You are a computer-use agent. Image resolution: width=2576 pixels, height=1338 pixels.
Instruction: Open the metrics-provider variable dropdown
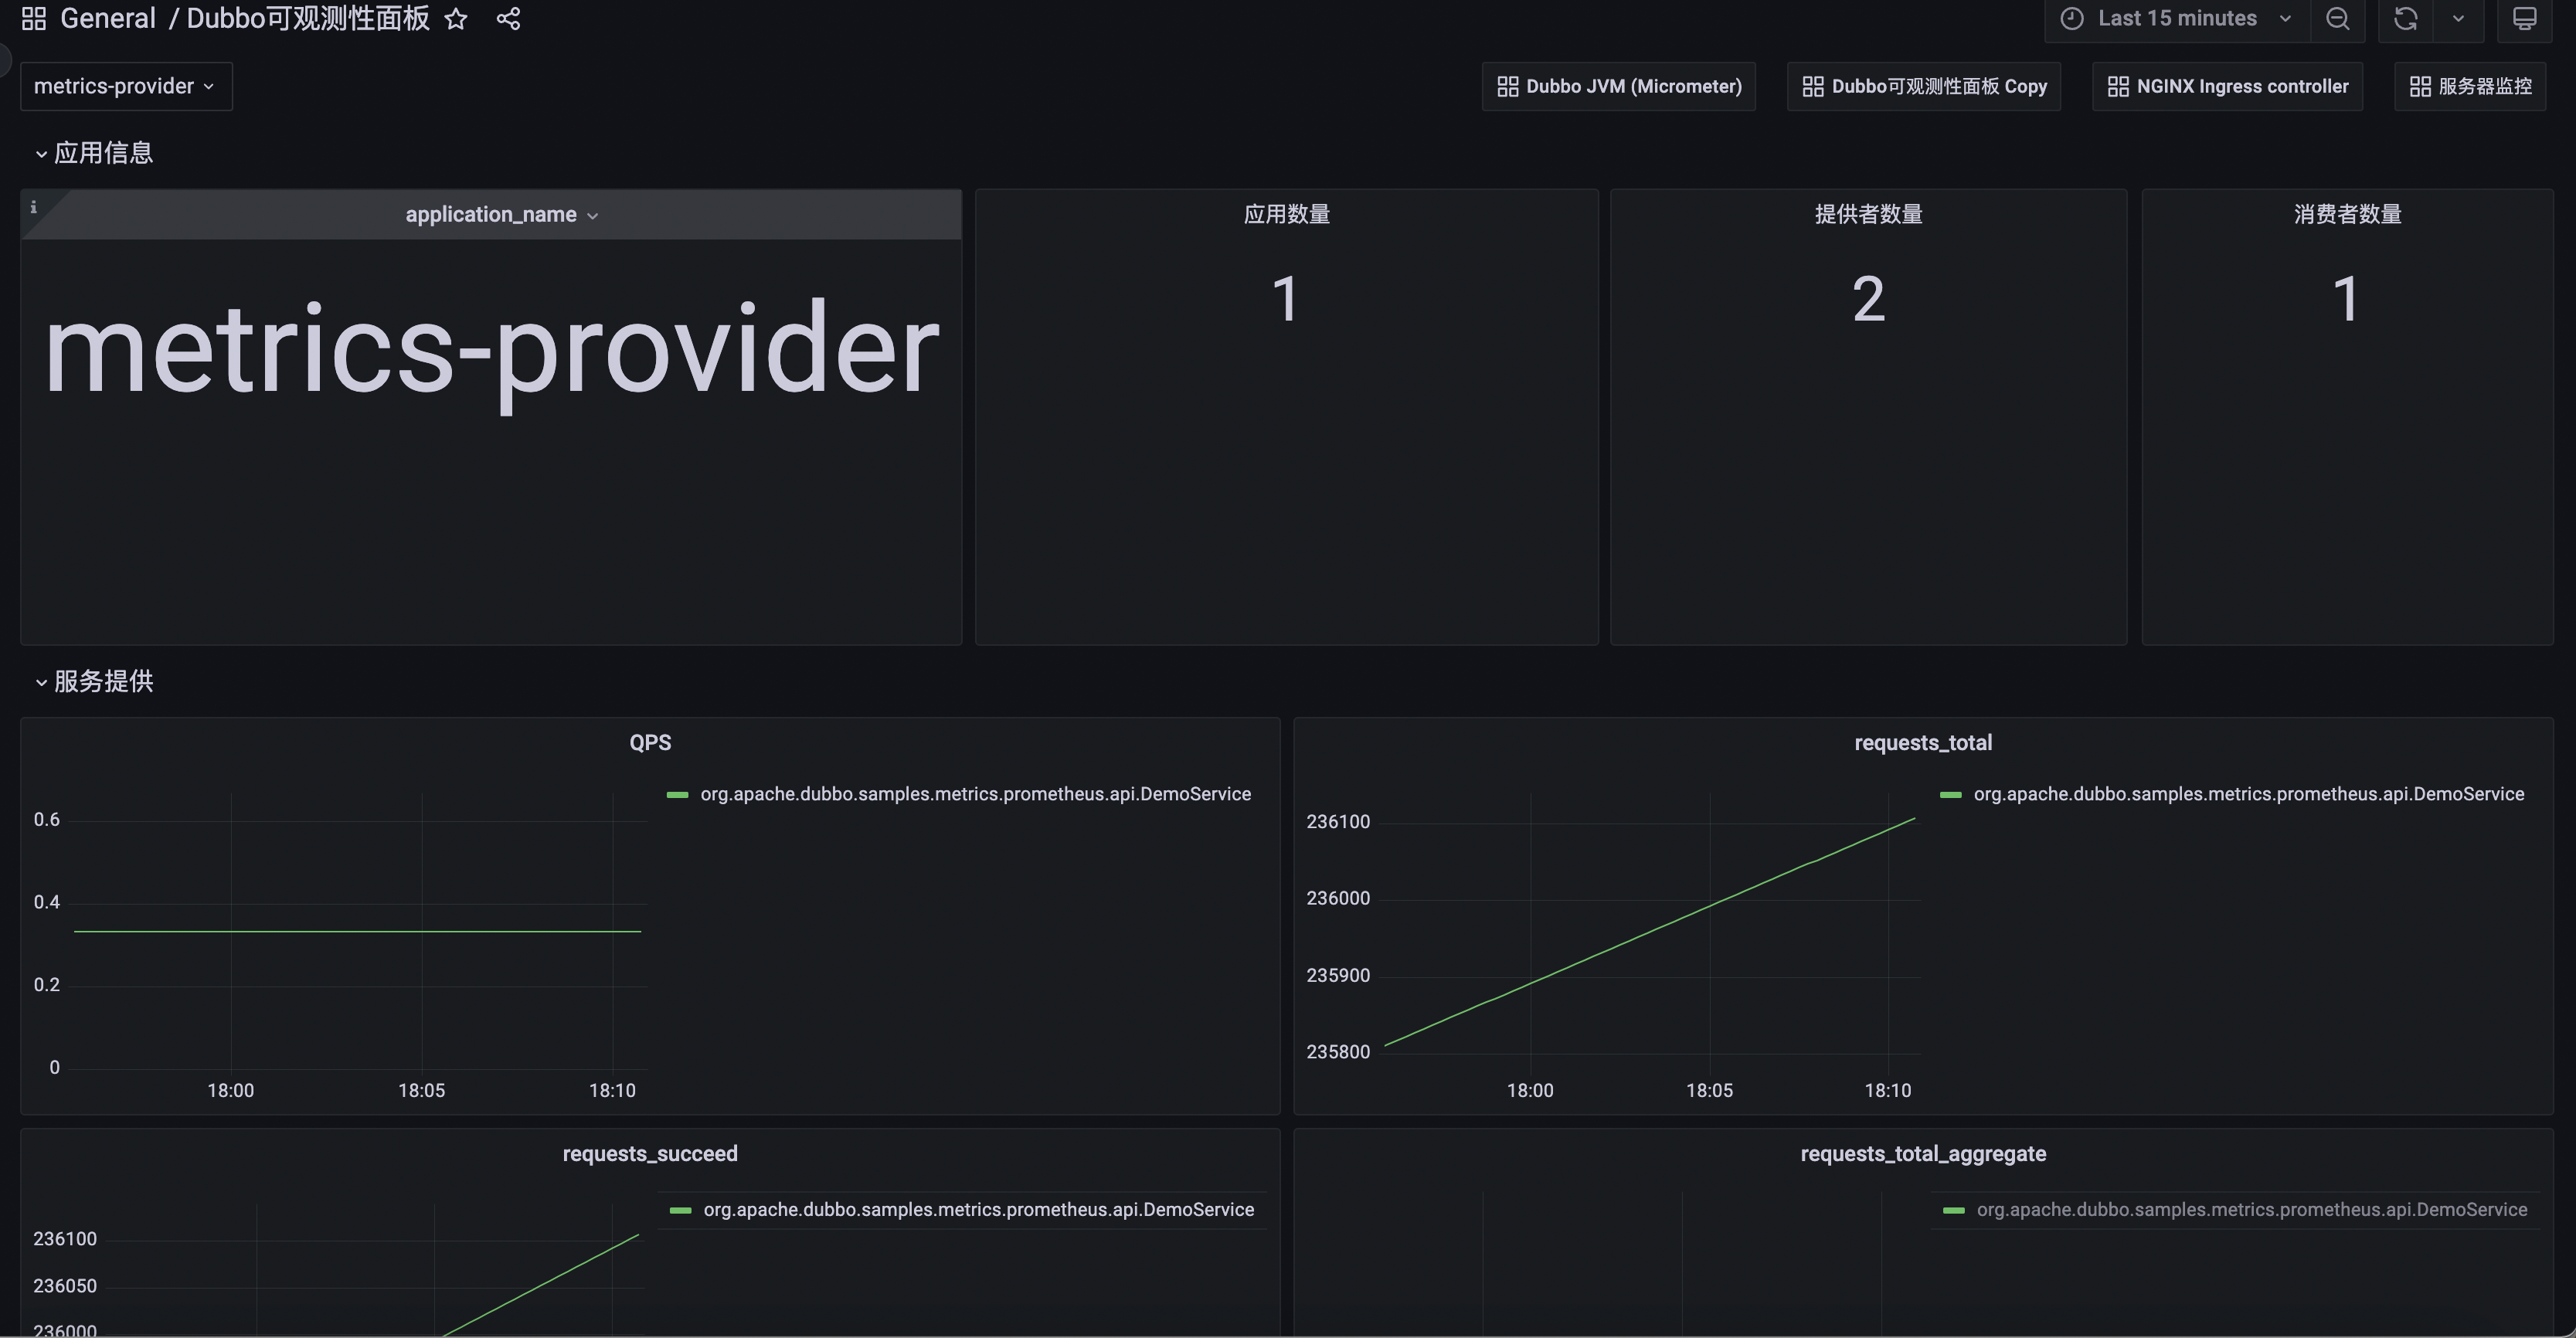coord(125,87)
